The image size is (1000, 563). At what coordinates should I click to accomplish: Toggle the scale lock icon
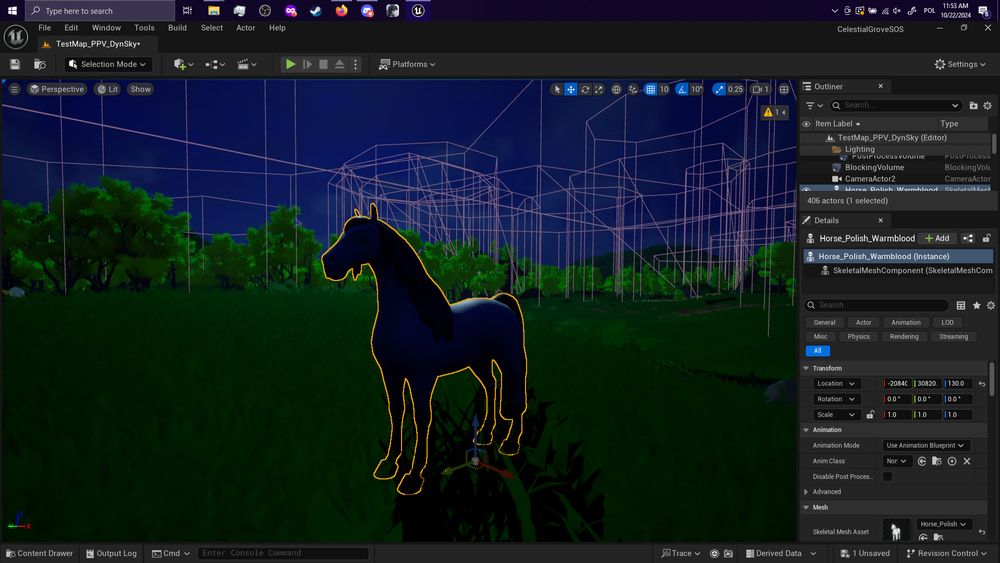870,415
